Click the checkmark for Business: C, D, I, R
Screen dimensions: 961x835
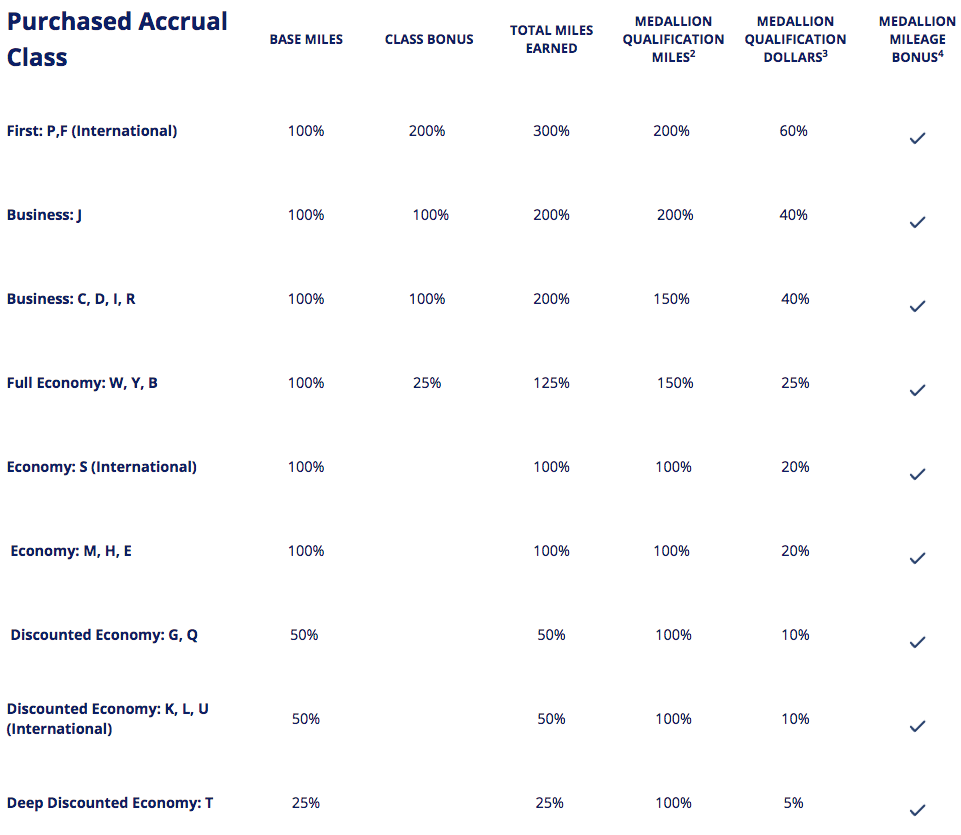(x=917, y=307)
